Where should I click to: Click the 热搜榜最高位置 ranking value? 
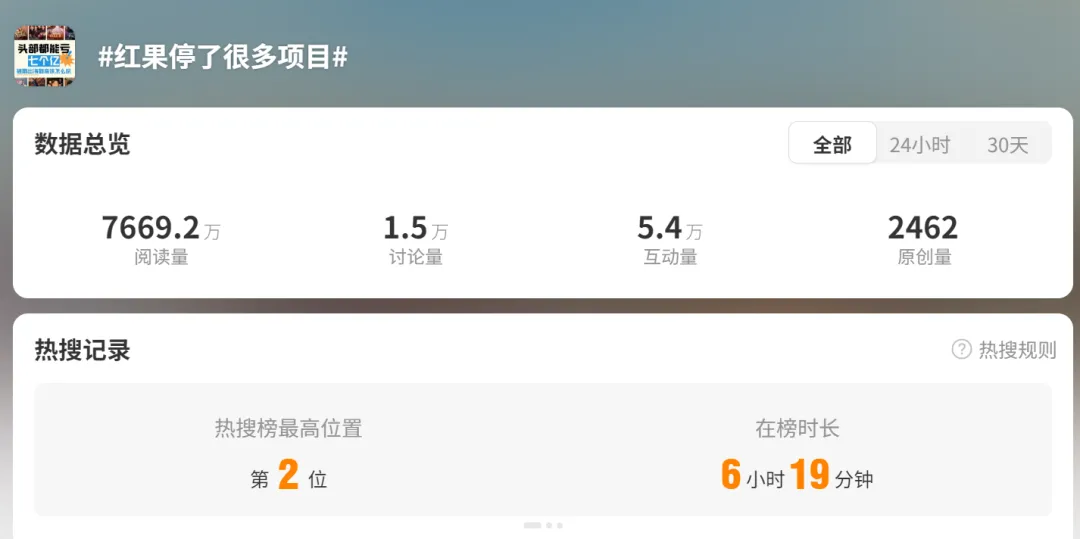click(x=289, y=476)
